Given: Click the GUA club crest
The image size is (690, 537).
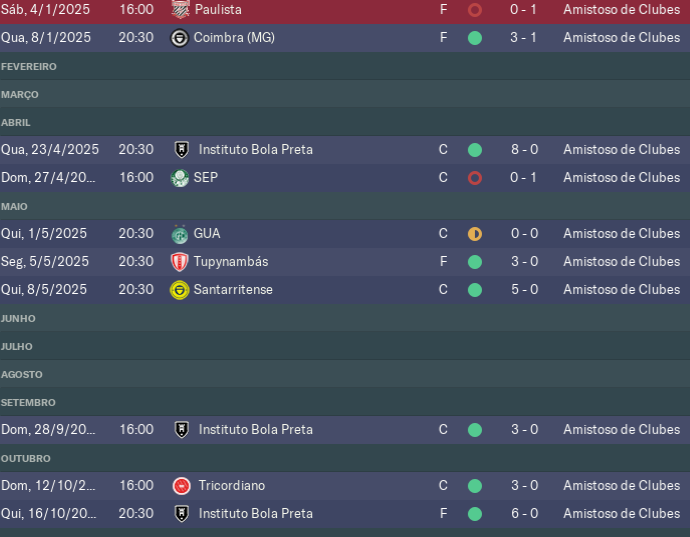Looking at the screenshot, I should (180, 234).
